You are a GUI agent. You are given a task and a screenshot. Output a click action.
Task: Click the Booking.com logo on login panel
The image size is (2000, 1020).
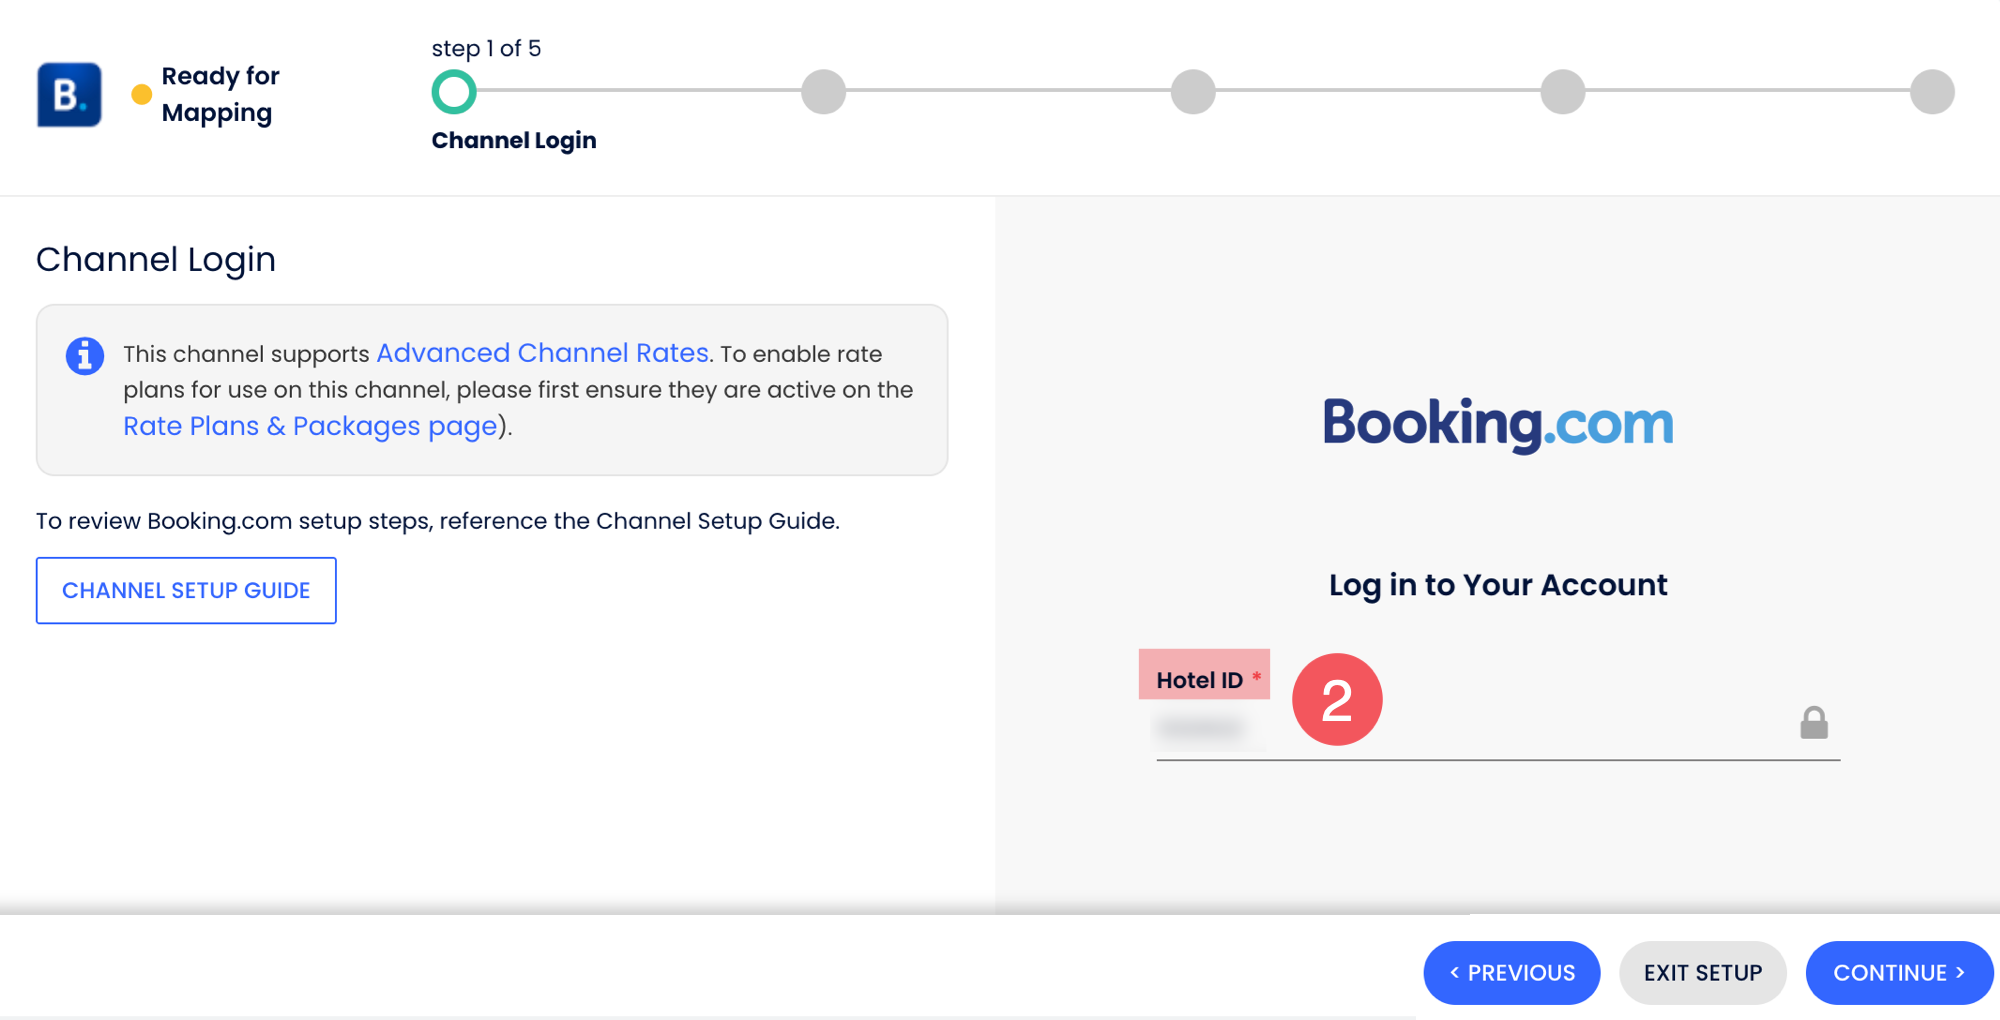tap(1497, 423)
